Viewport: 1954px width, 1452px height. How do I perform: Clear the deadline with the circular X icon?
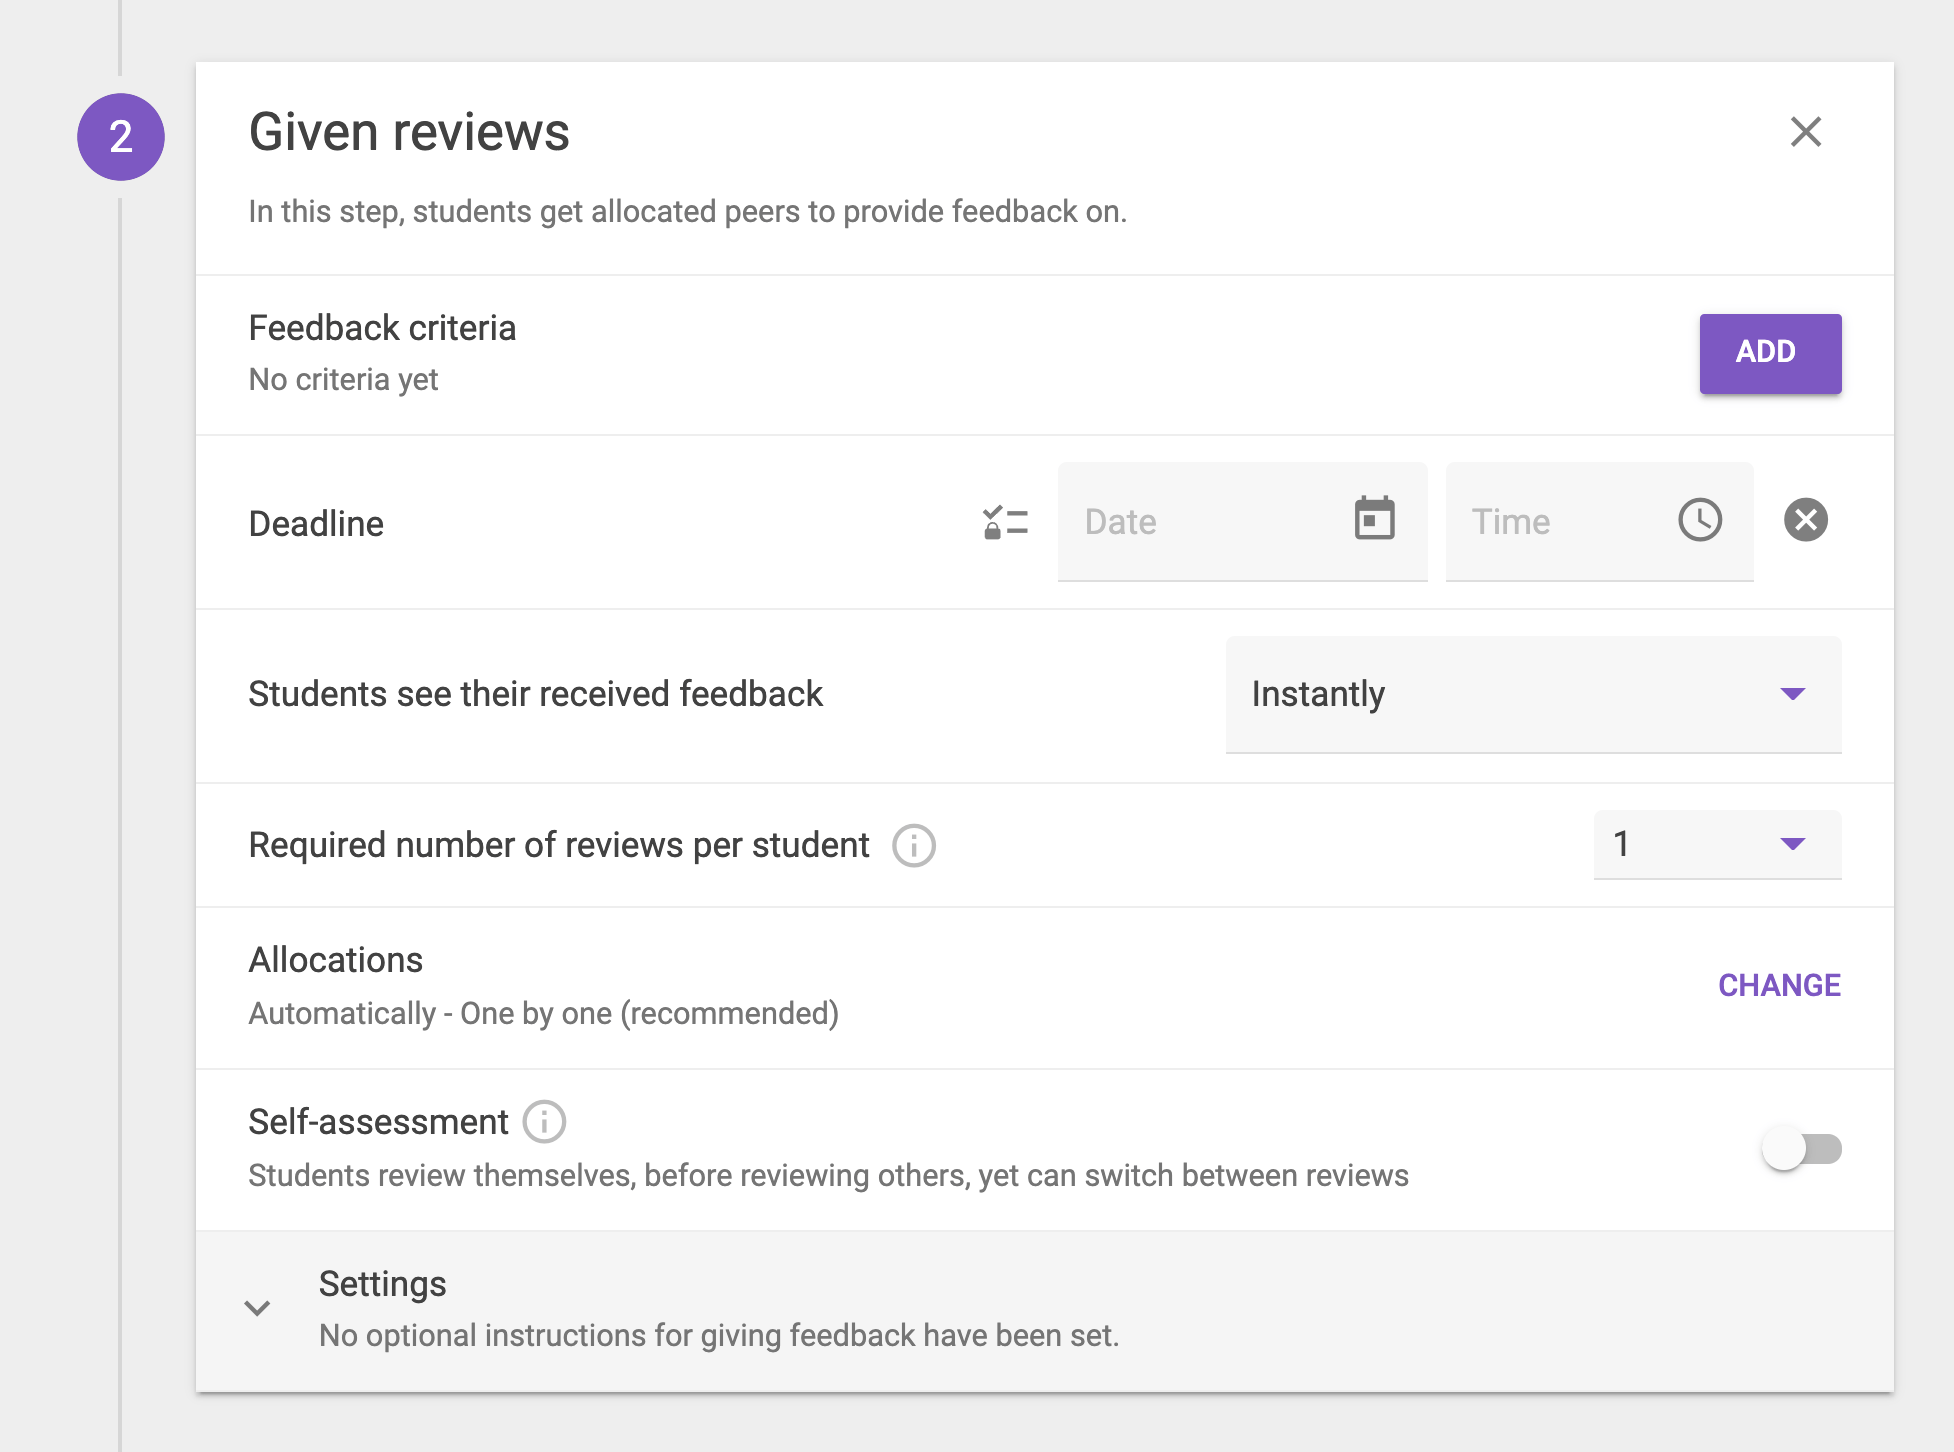pyautogui.click(x=1805, y=519)
